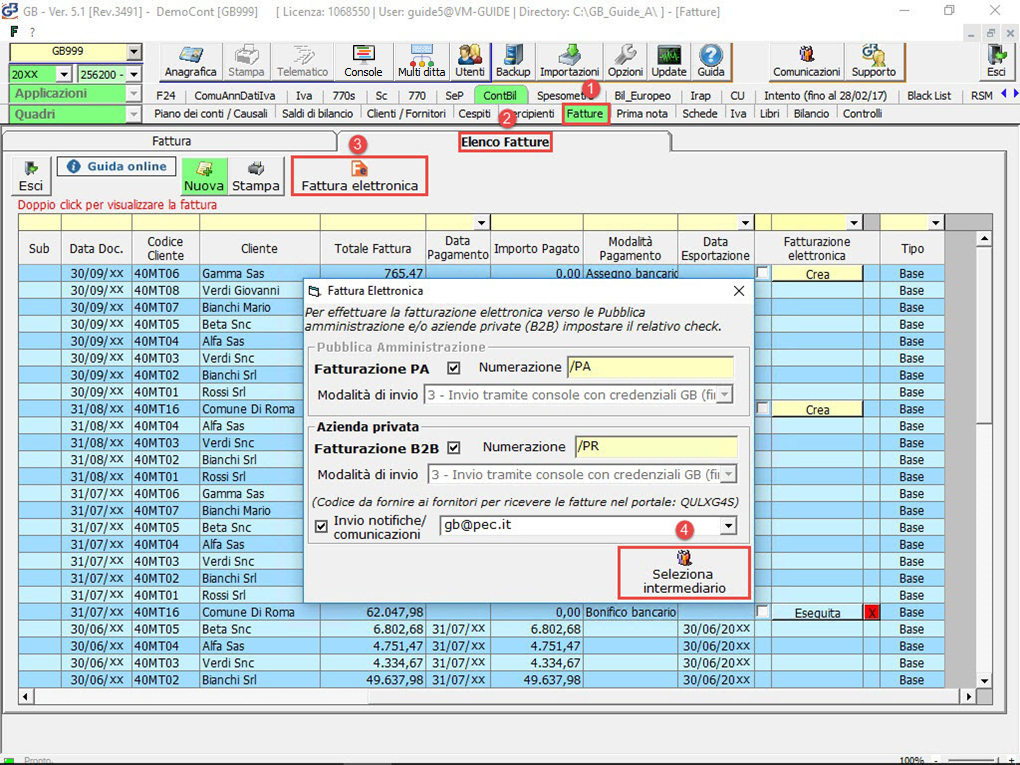Screen dimensions: 1020x765
Task: Click the /PA numerazione field
Action: click(x=650, y=367)
